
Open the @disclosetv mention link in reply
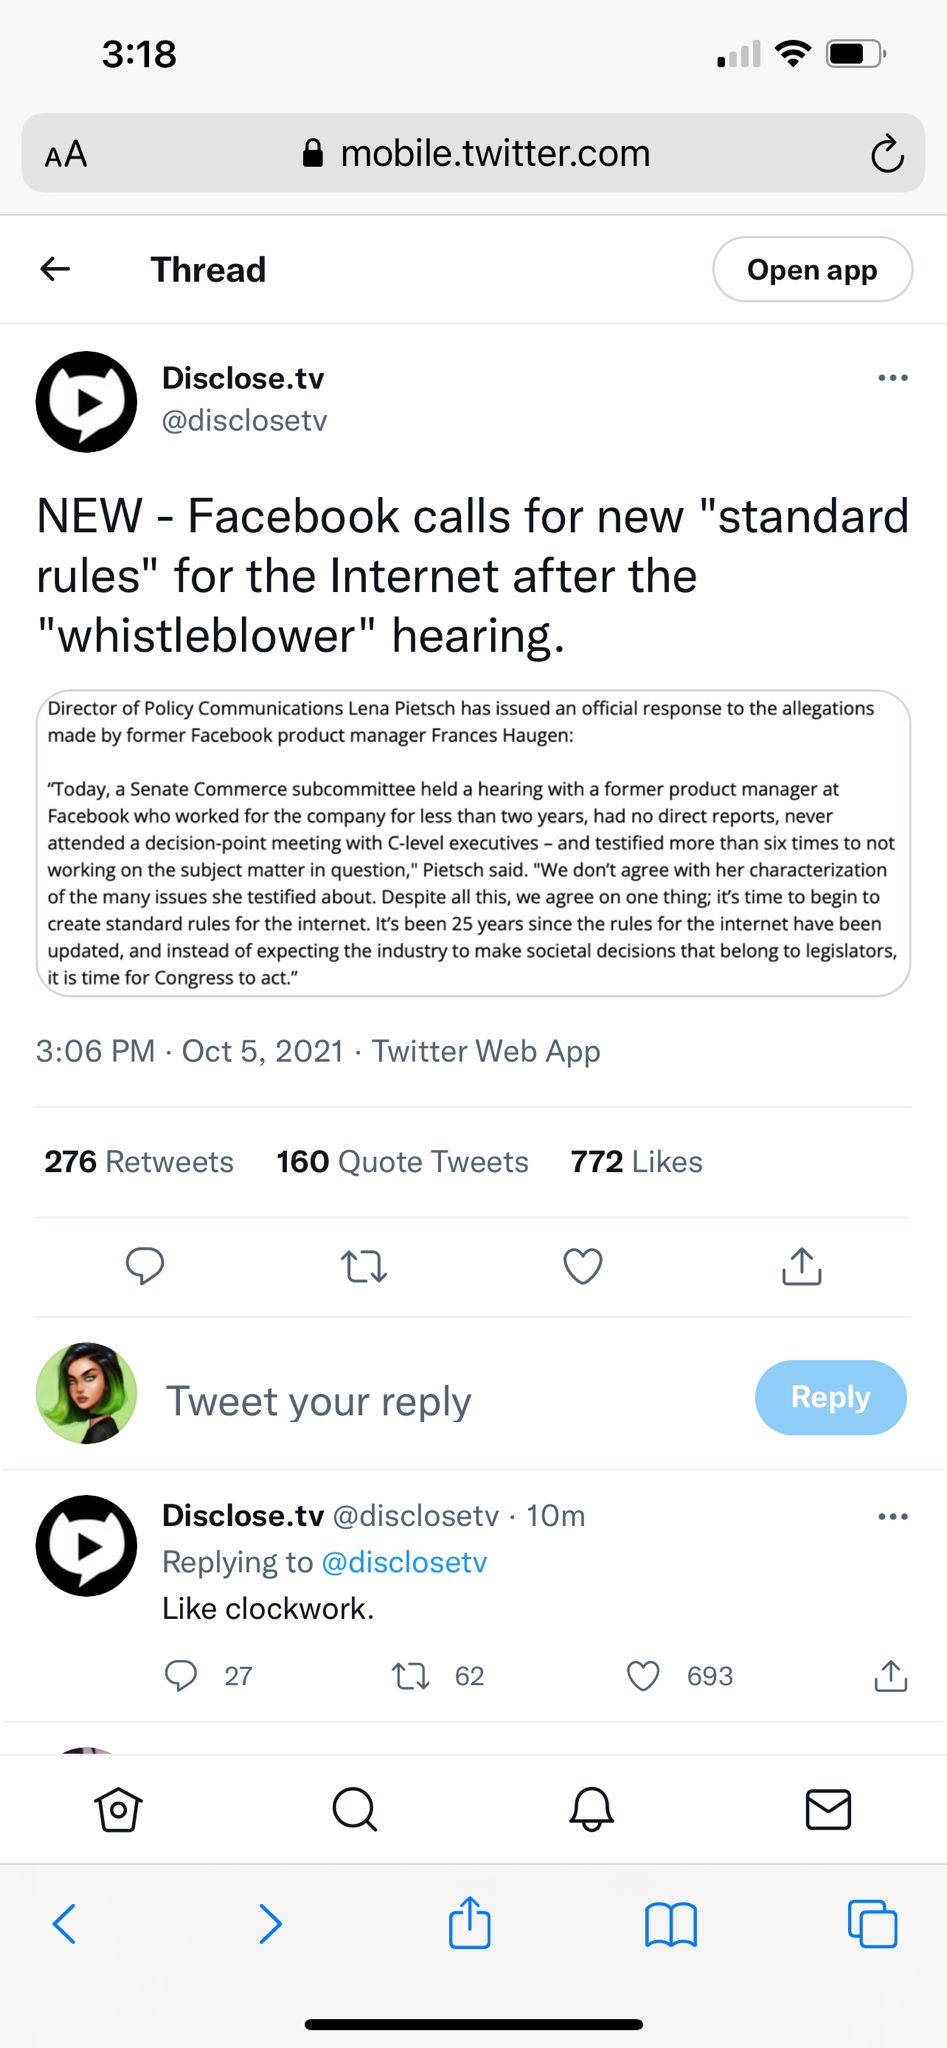[x=404, y=1562]
